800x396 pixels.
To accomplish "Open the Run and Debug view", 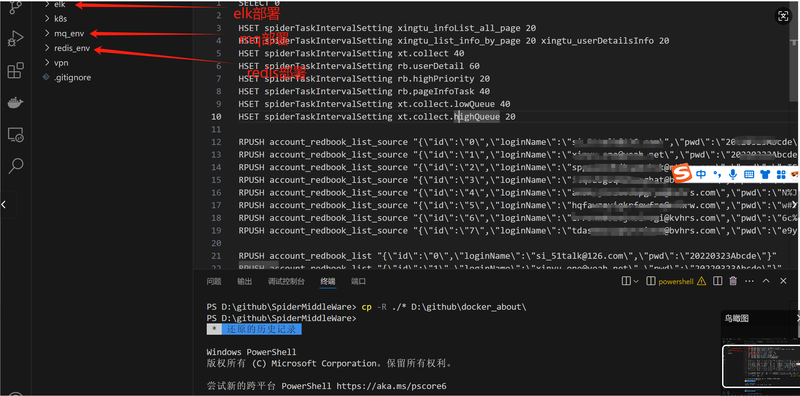I will (15, 39).
